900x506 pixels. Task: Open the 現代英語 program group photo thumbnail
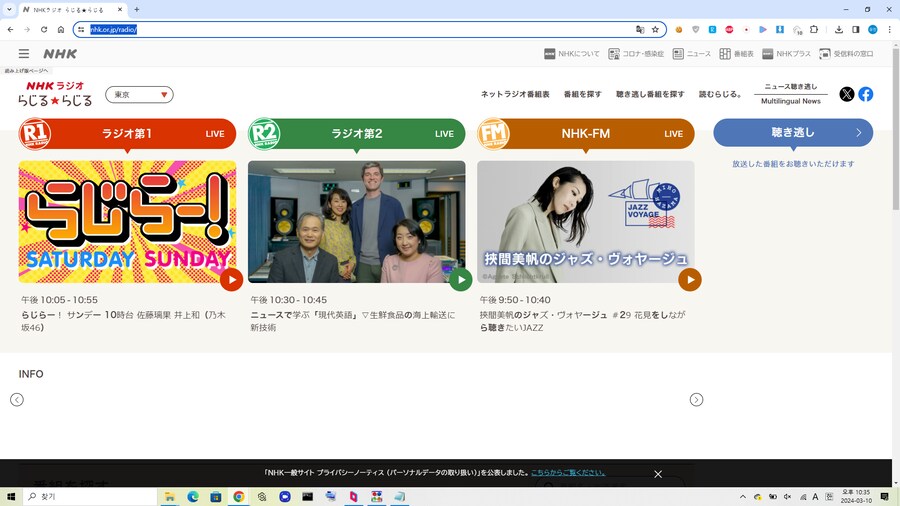point(356,221)
